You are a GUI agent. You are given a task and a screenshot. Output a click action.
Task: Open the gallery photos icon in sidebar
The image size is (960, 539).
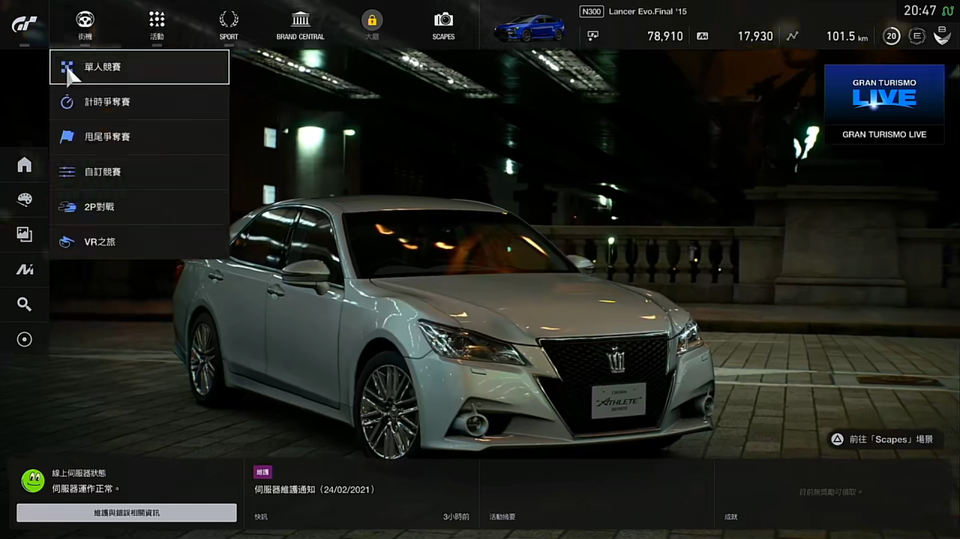pos(24,234)
